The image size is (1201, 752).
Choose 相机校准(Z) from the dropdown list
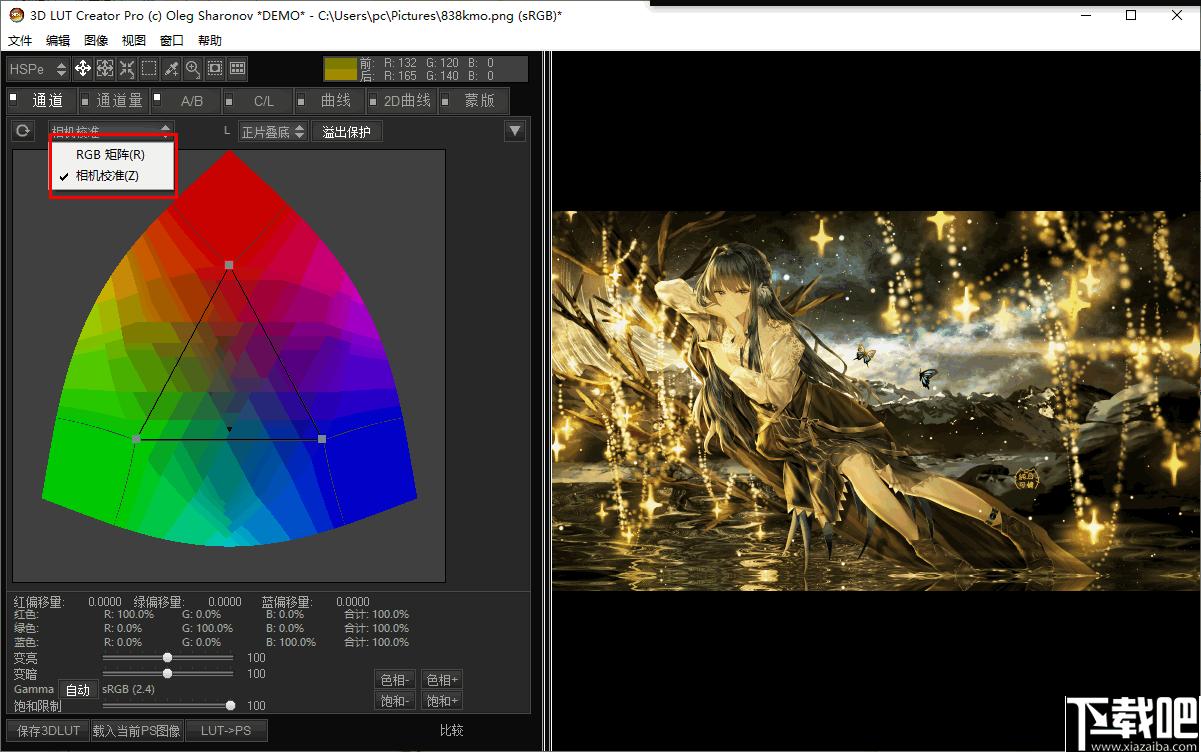pyautogui.click(x=112, y=176)
